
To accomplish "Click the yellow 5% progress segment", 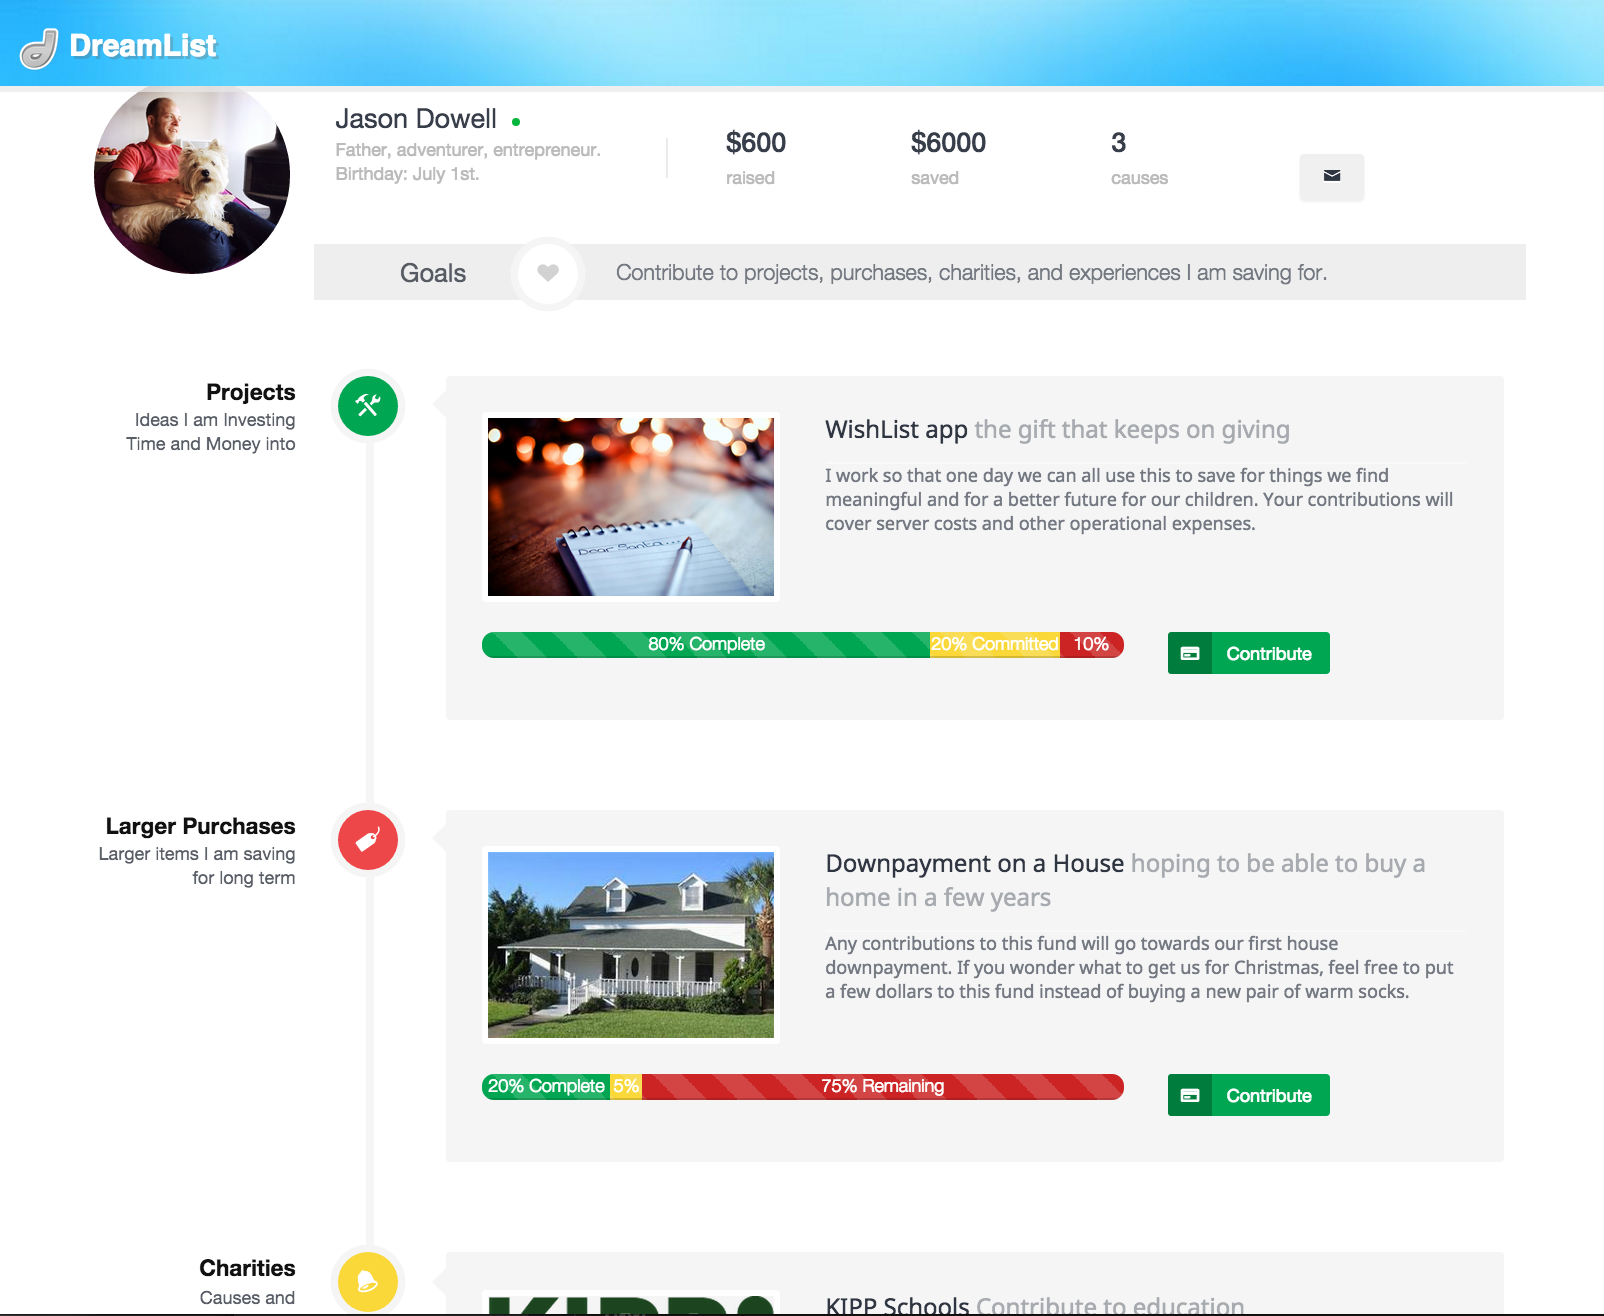I will [626, 1087].
